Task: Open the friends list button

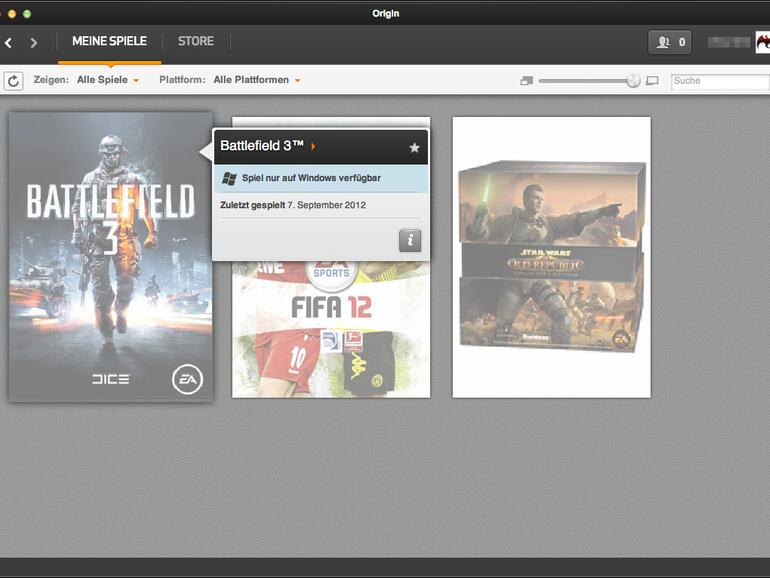Action: tap(670, 42)
